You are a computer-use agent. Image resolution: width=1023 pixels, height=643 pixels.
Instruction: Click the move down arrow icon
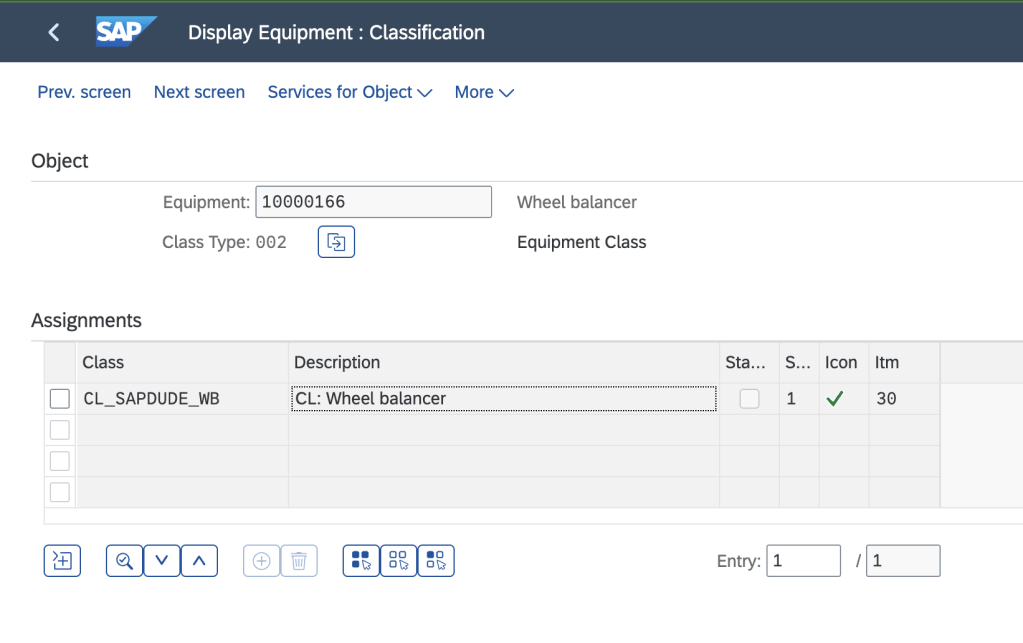click(x=161, y=560)
